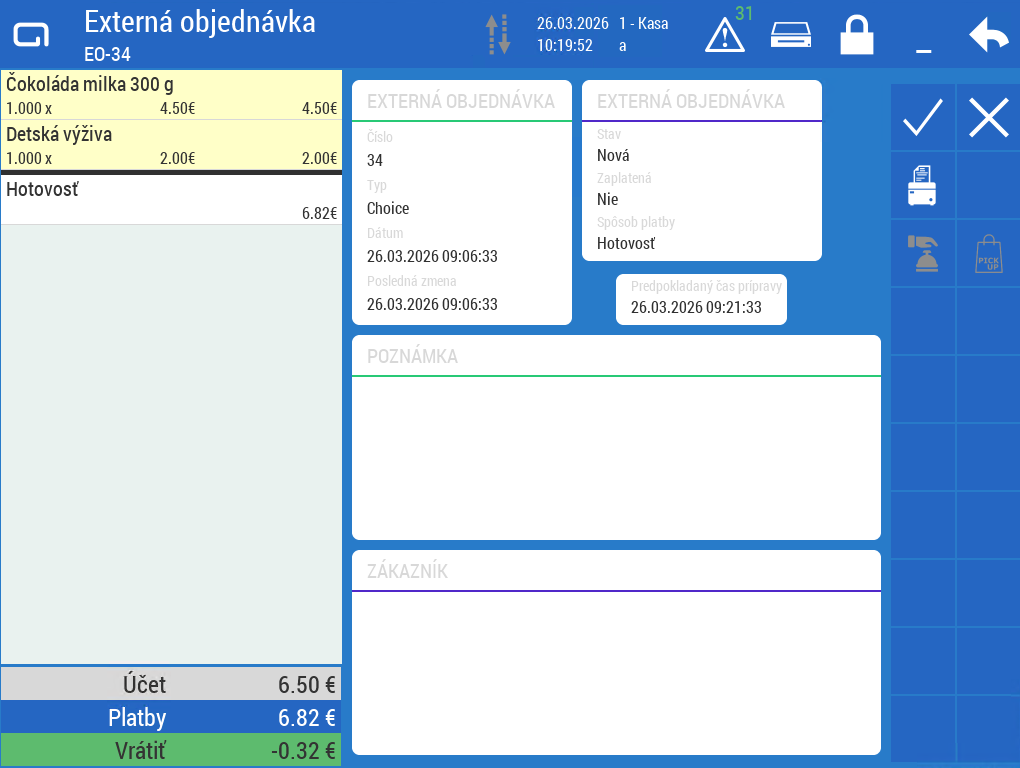
Task: Open the main menu logo icon
Action: (x=31, y=36)
